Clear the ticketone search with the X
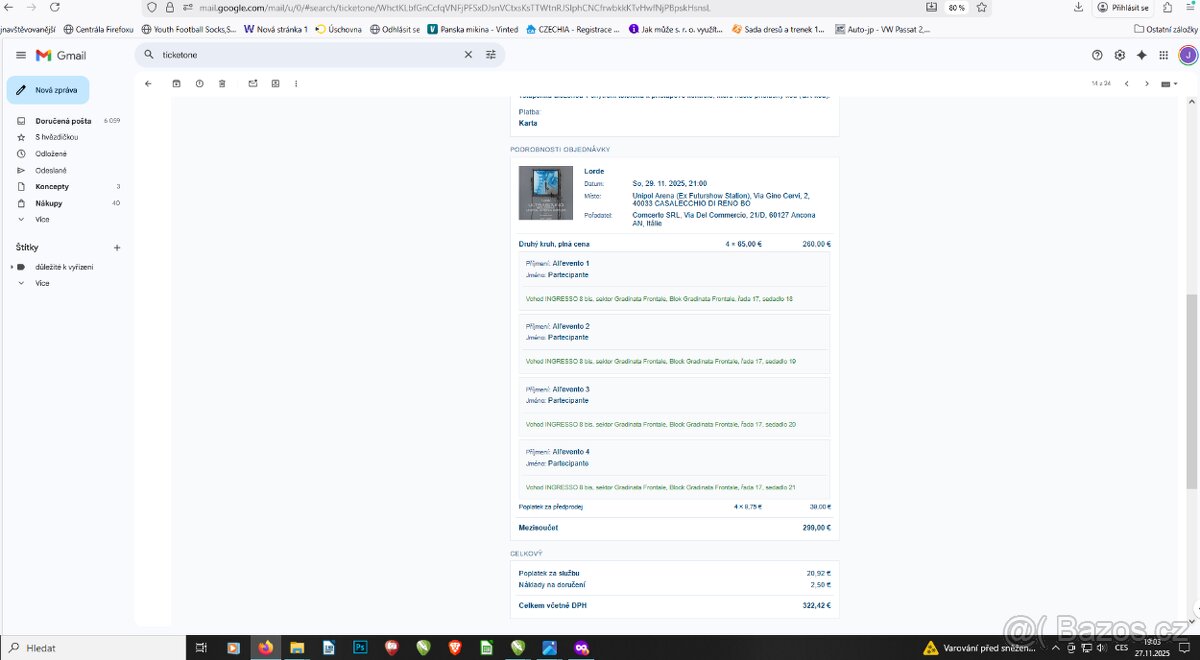 click(468, 55)
